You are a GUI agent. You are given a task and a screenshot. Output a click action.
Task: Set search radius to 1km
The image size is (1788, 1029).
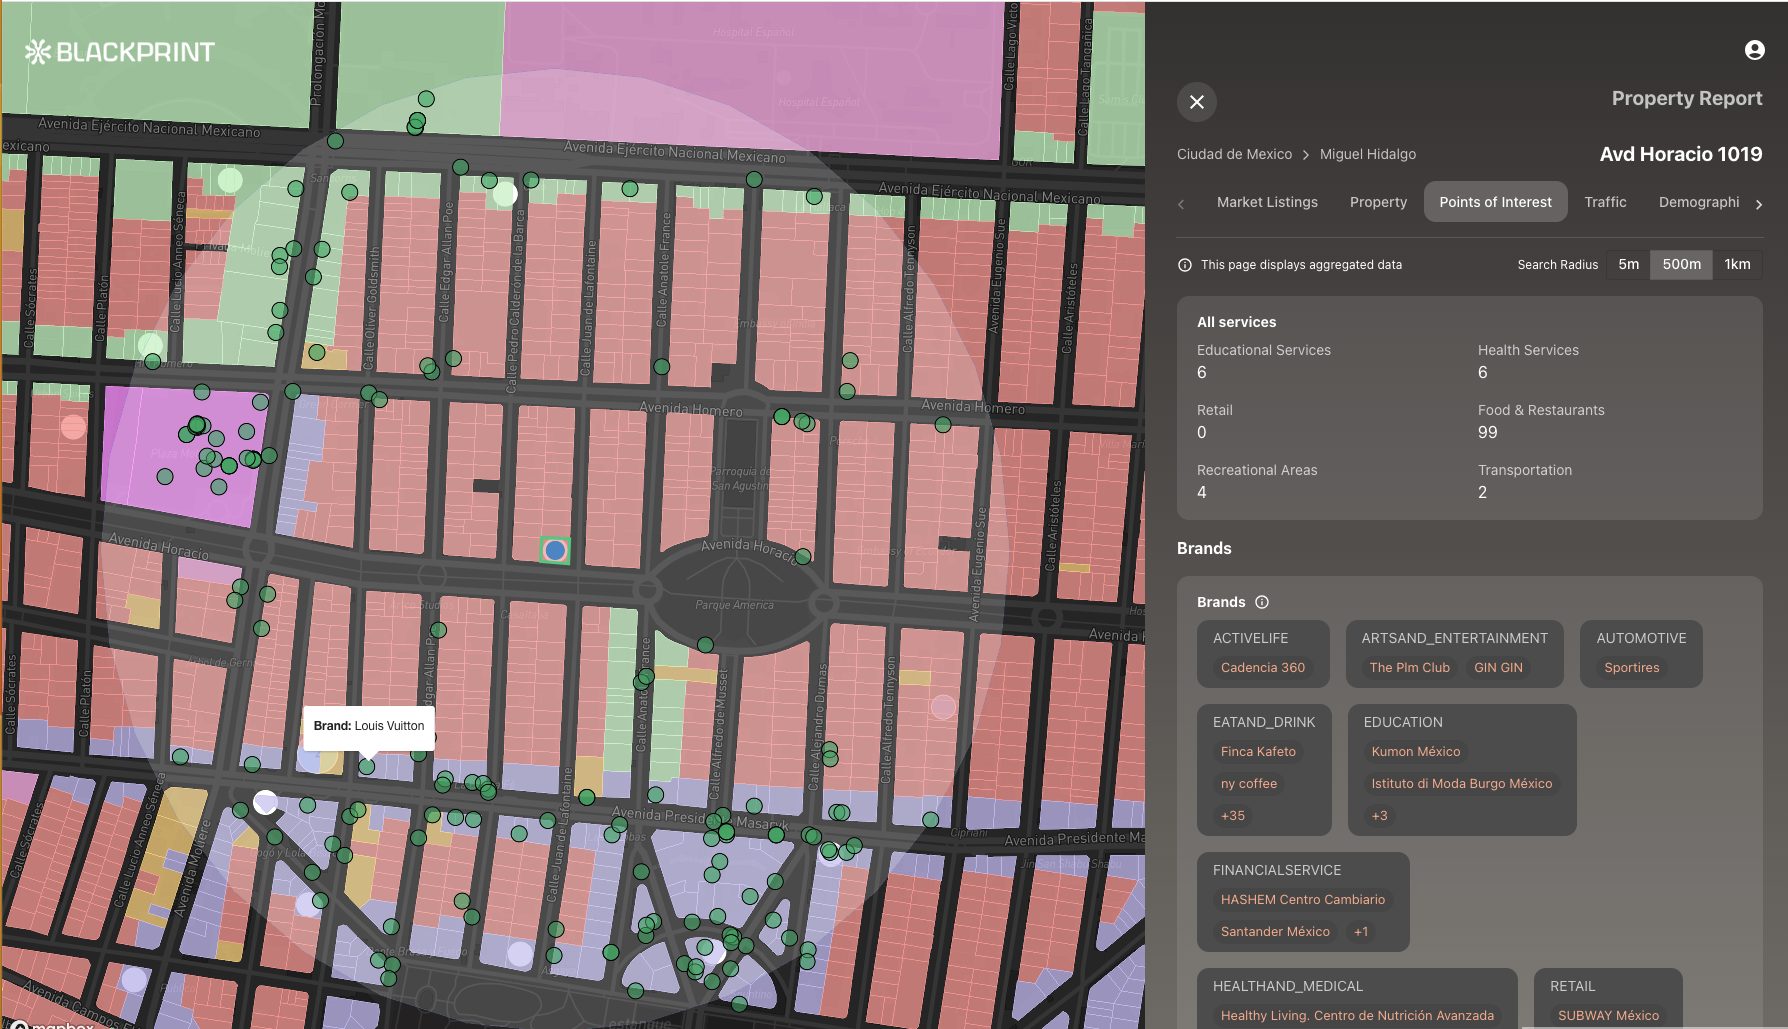(1737, 264)
